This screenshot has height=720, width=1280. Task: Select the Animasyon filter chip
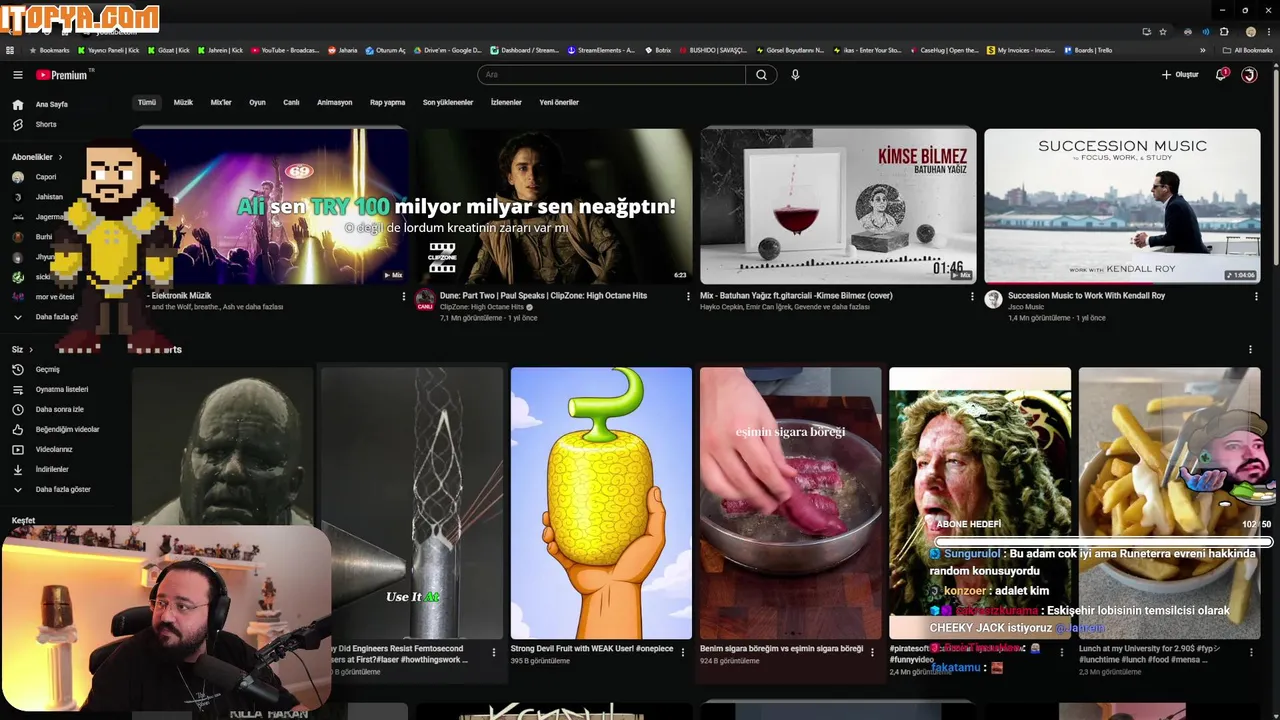pyautogui.click(x=335, y=102)
